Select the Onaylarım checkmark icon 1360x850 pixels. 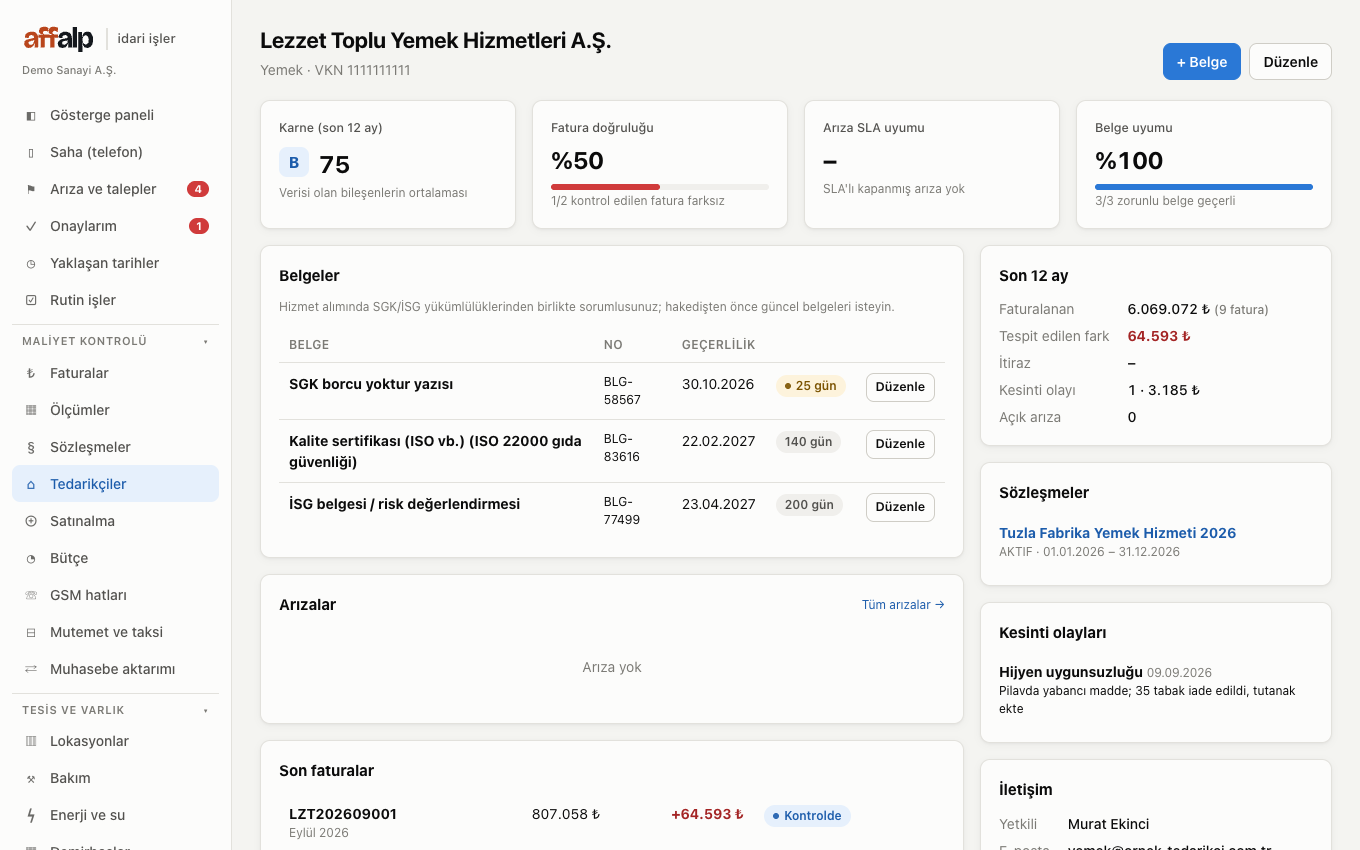[x=31, y=226]
